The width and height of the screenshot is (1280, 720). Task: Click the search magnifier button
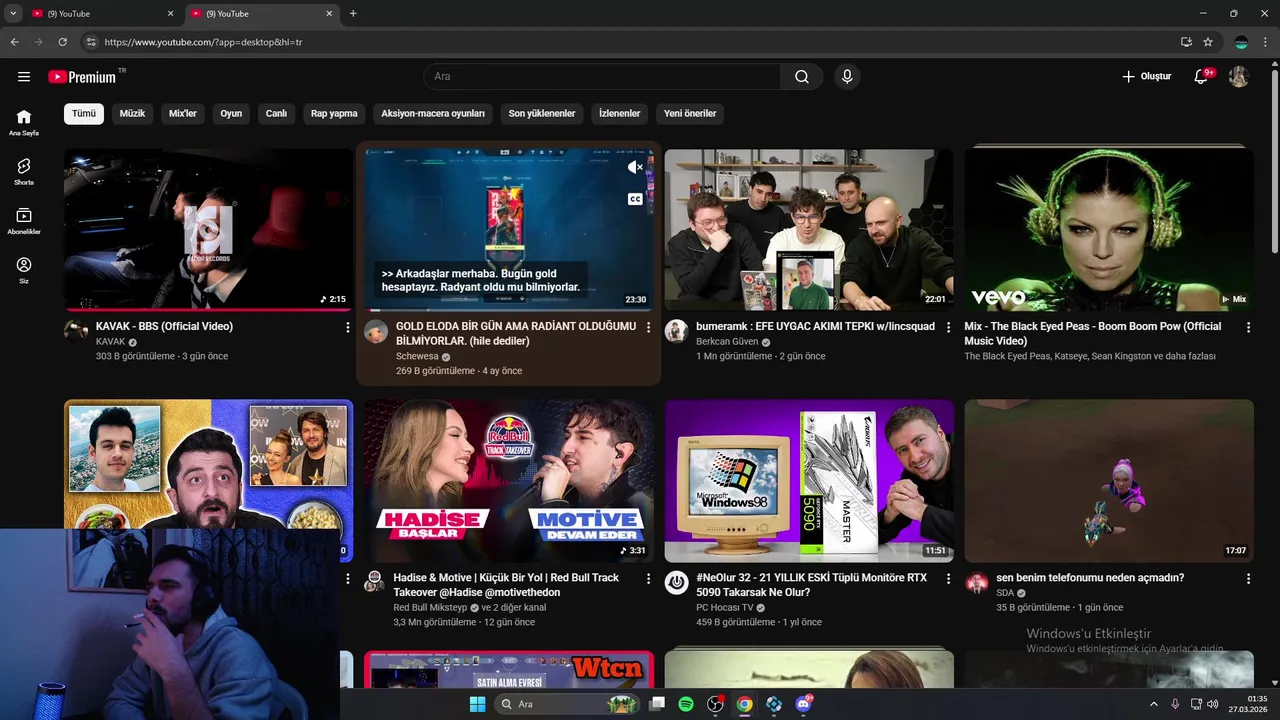tap(802, 77)
